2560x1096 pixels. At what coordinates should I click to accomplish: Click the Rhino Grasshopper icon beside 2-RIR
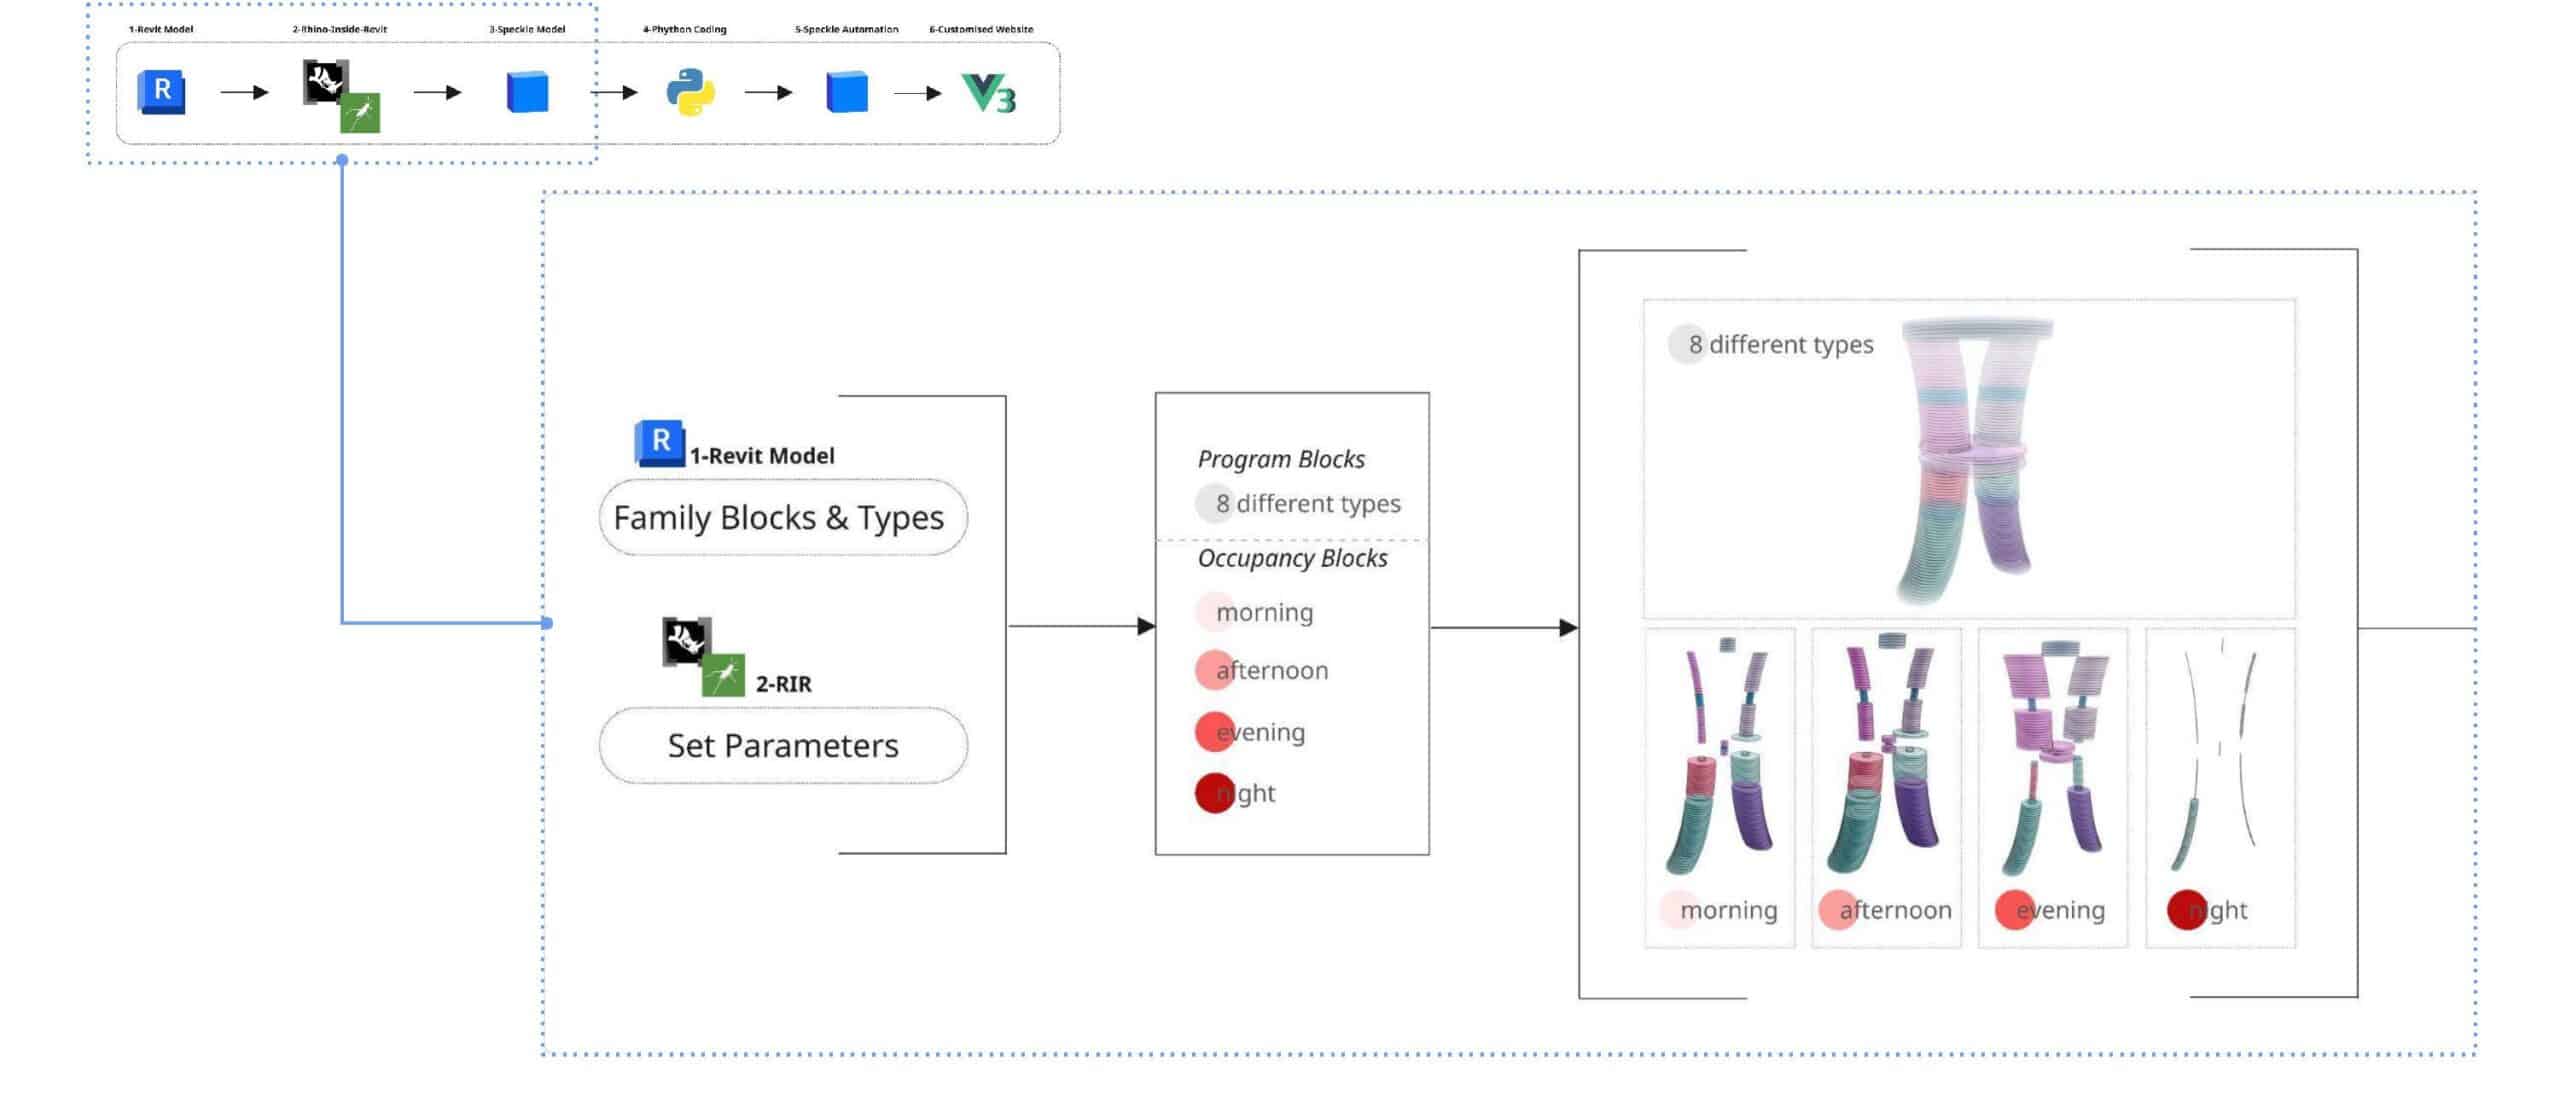click(x=703, y=656)
